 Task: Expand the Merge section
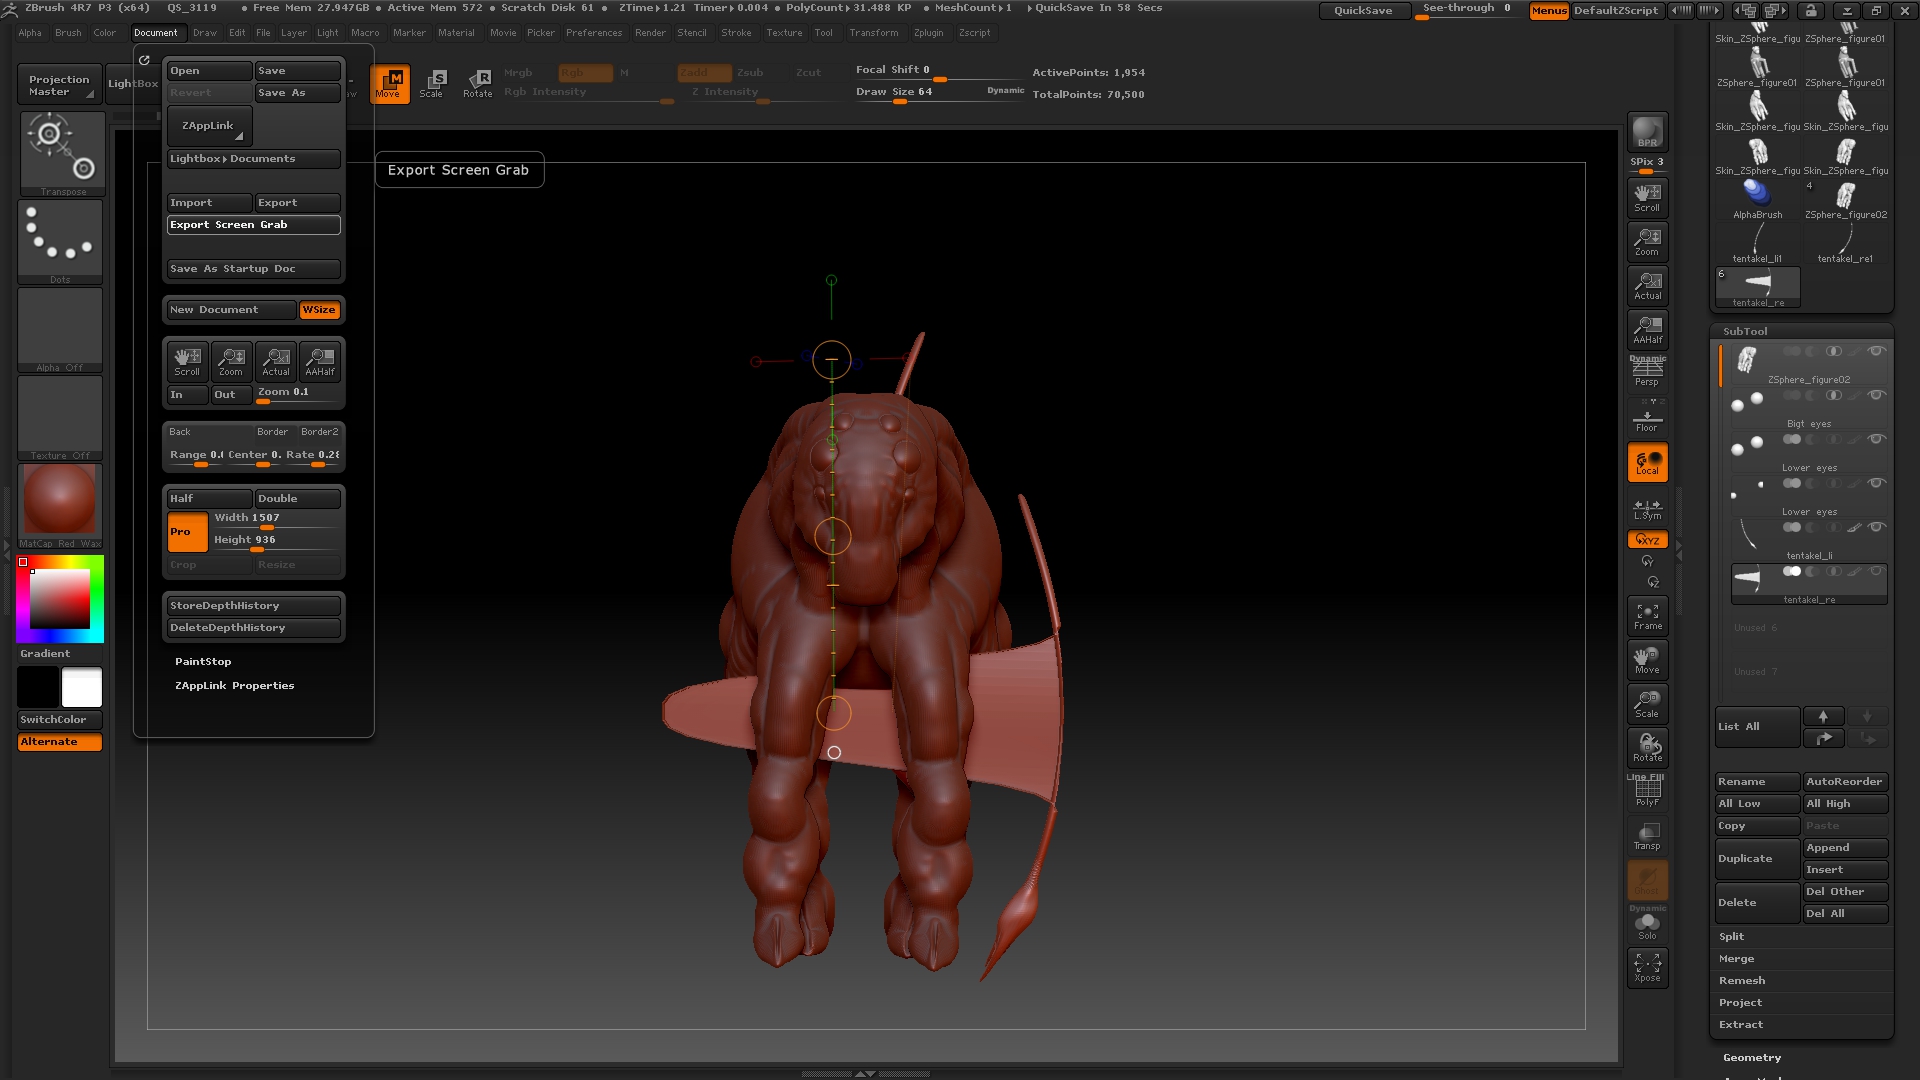[x=1736, y=959]
